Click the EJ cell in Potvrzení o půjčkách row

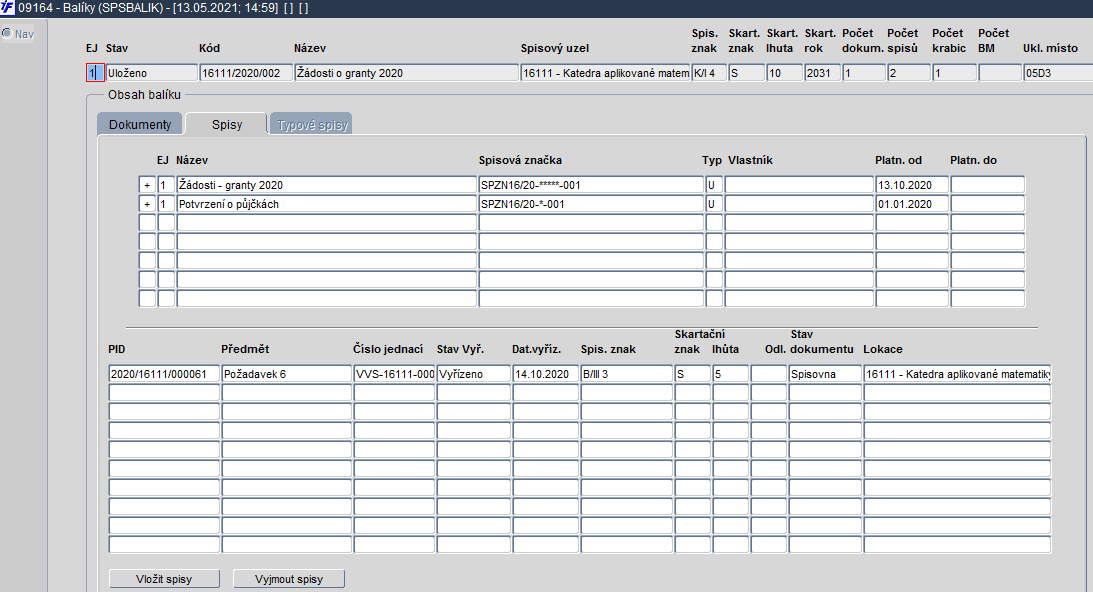tap(166, 204)
